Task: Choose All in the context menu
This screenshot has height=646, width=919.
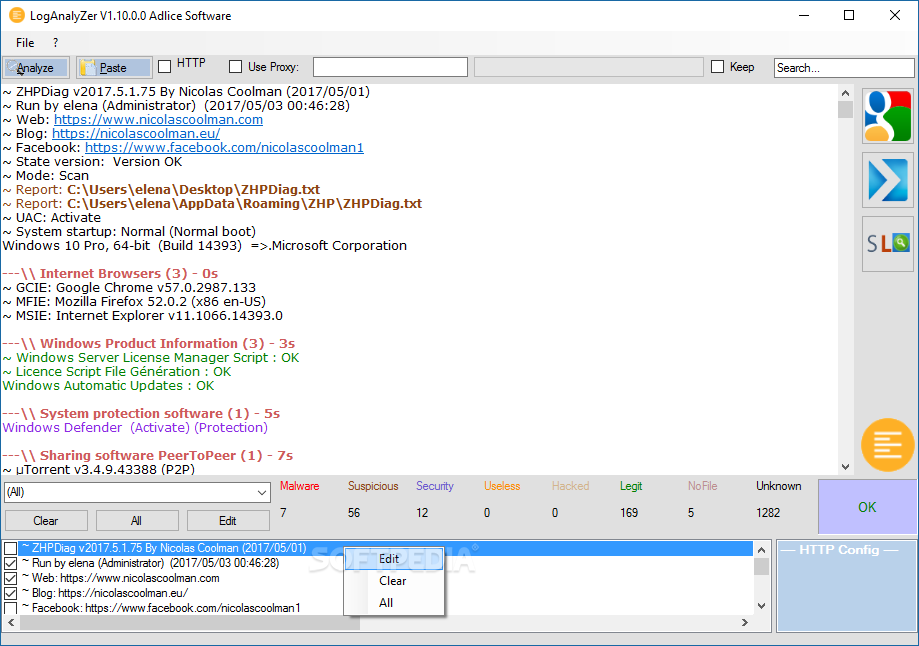Action: (x=394, y=603)
